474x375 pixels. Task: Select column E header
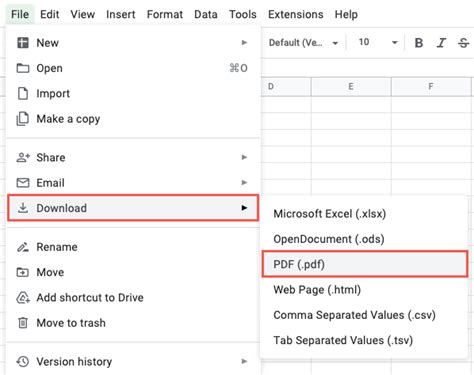(351, 87)
